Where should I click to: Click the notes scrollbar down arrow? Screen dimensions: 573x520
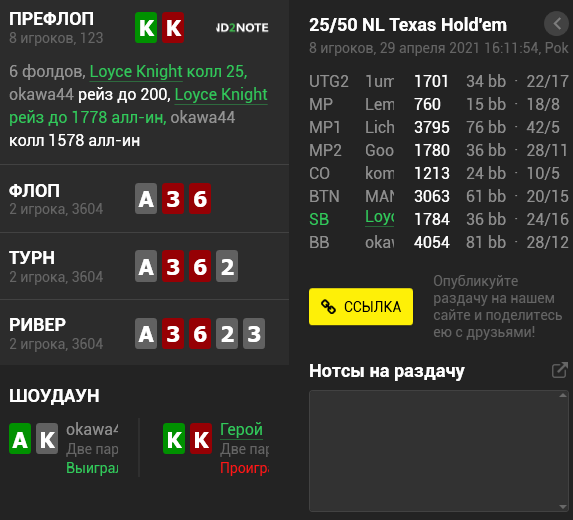coord(563,506)
